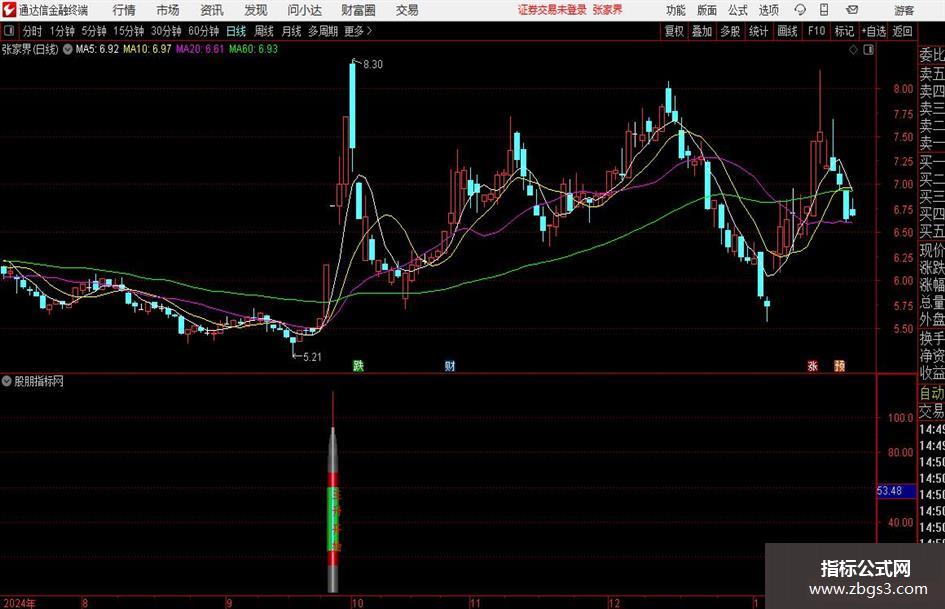The height and width of the screenshot is (609, 945).
Task: Switch to 60分钟 period tab
Action: pyautogui.click(x=204, y=31)
